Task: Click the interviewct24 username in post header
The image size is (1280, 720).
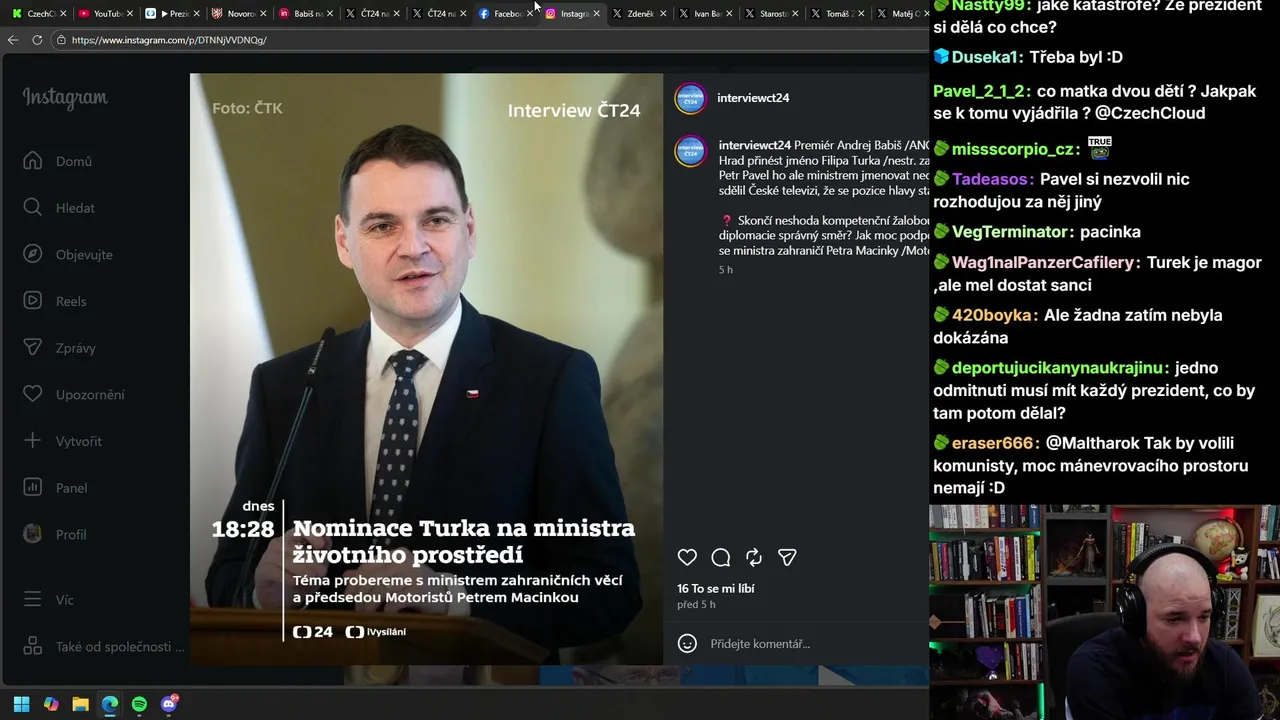Action: point(753,98)
